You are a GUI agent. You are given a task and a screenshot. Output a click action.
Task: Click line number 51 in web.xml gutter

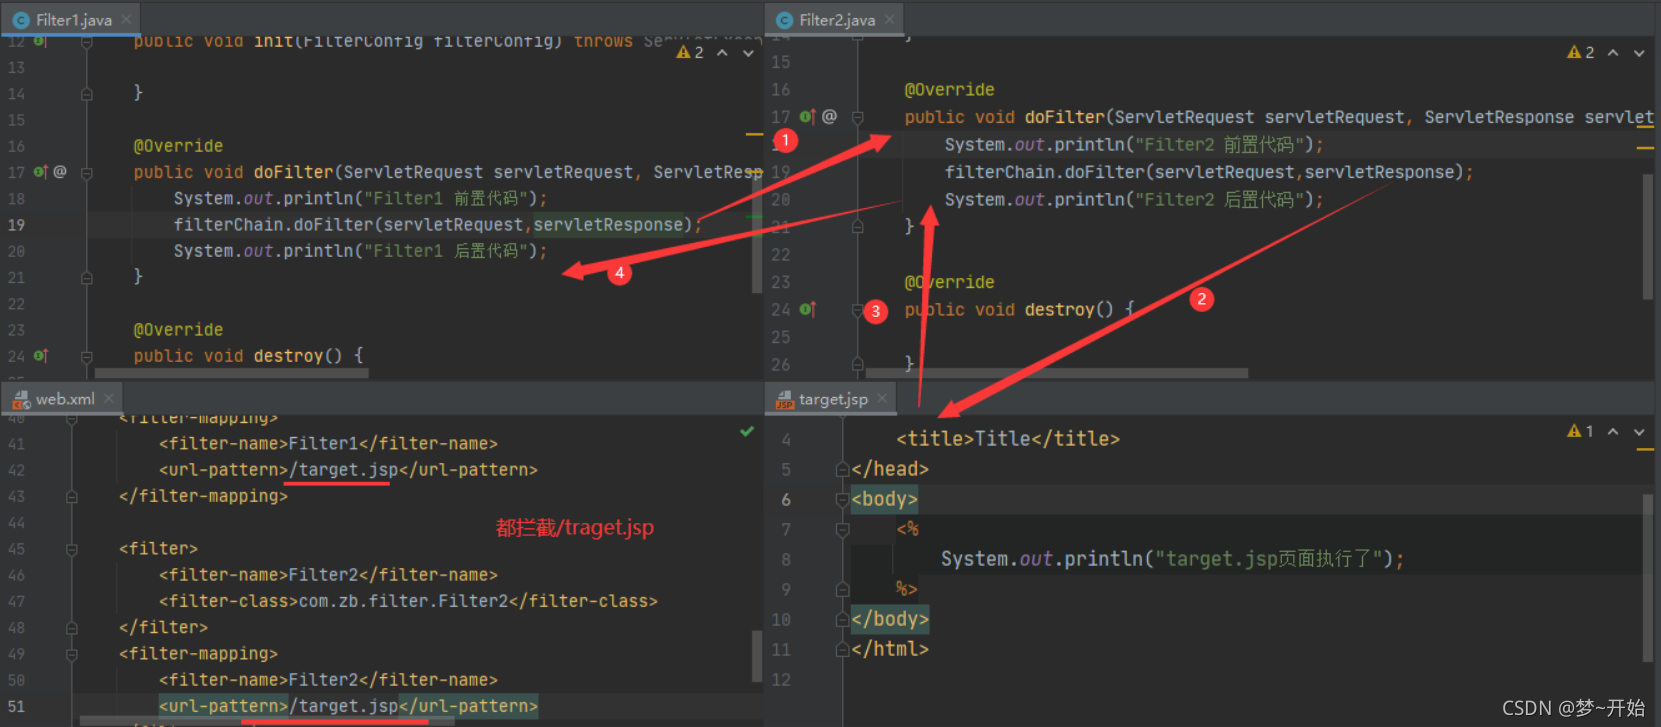click(x=16, y=706)
